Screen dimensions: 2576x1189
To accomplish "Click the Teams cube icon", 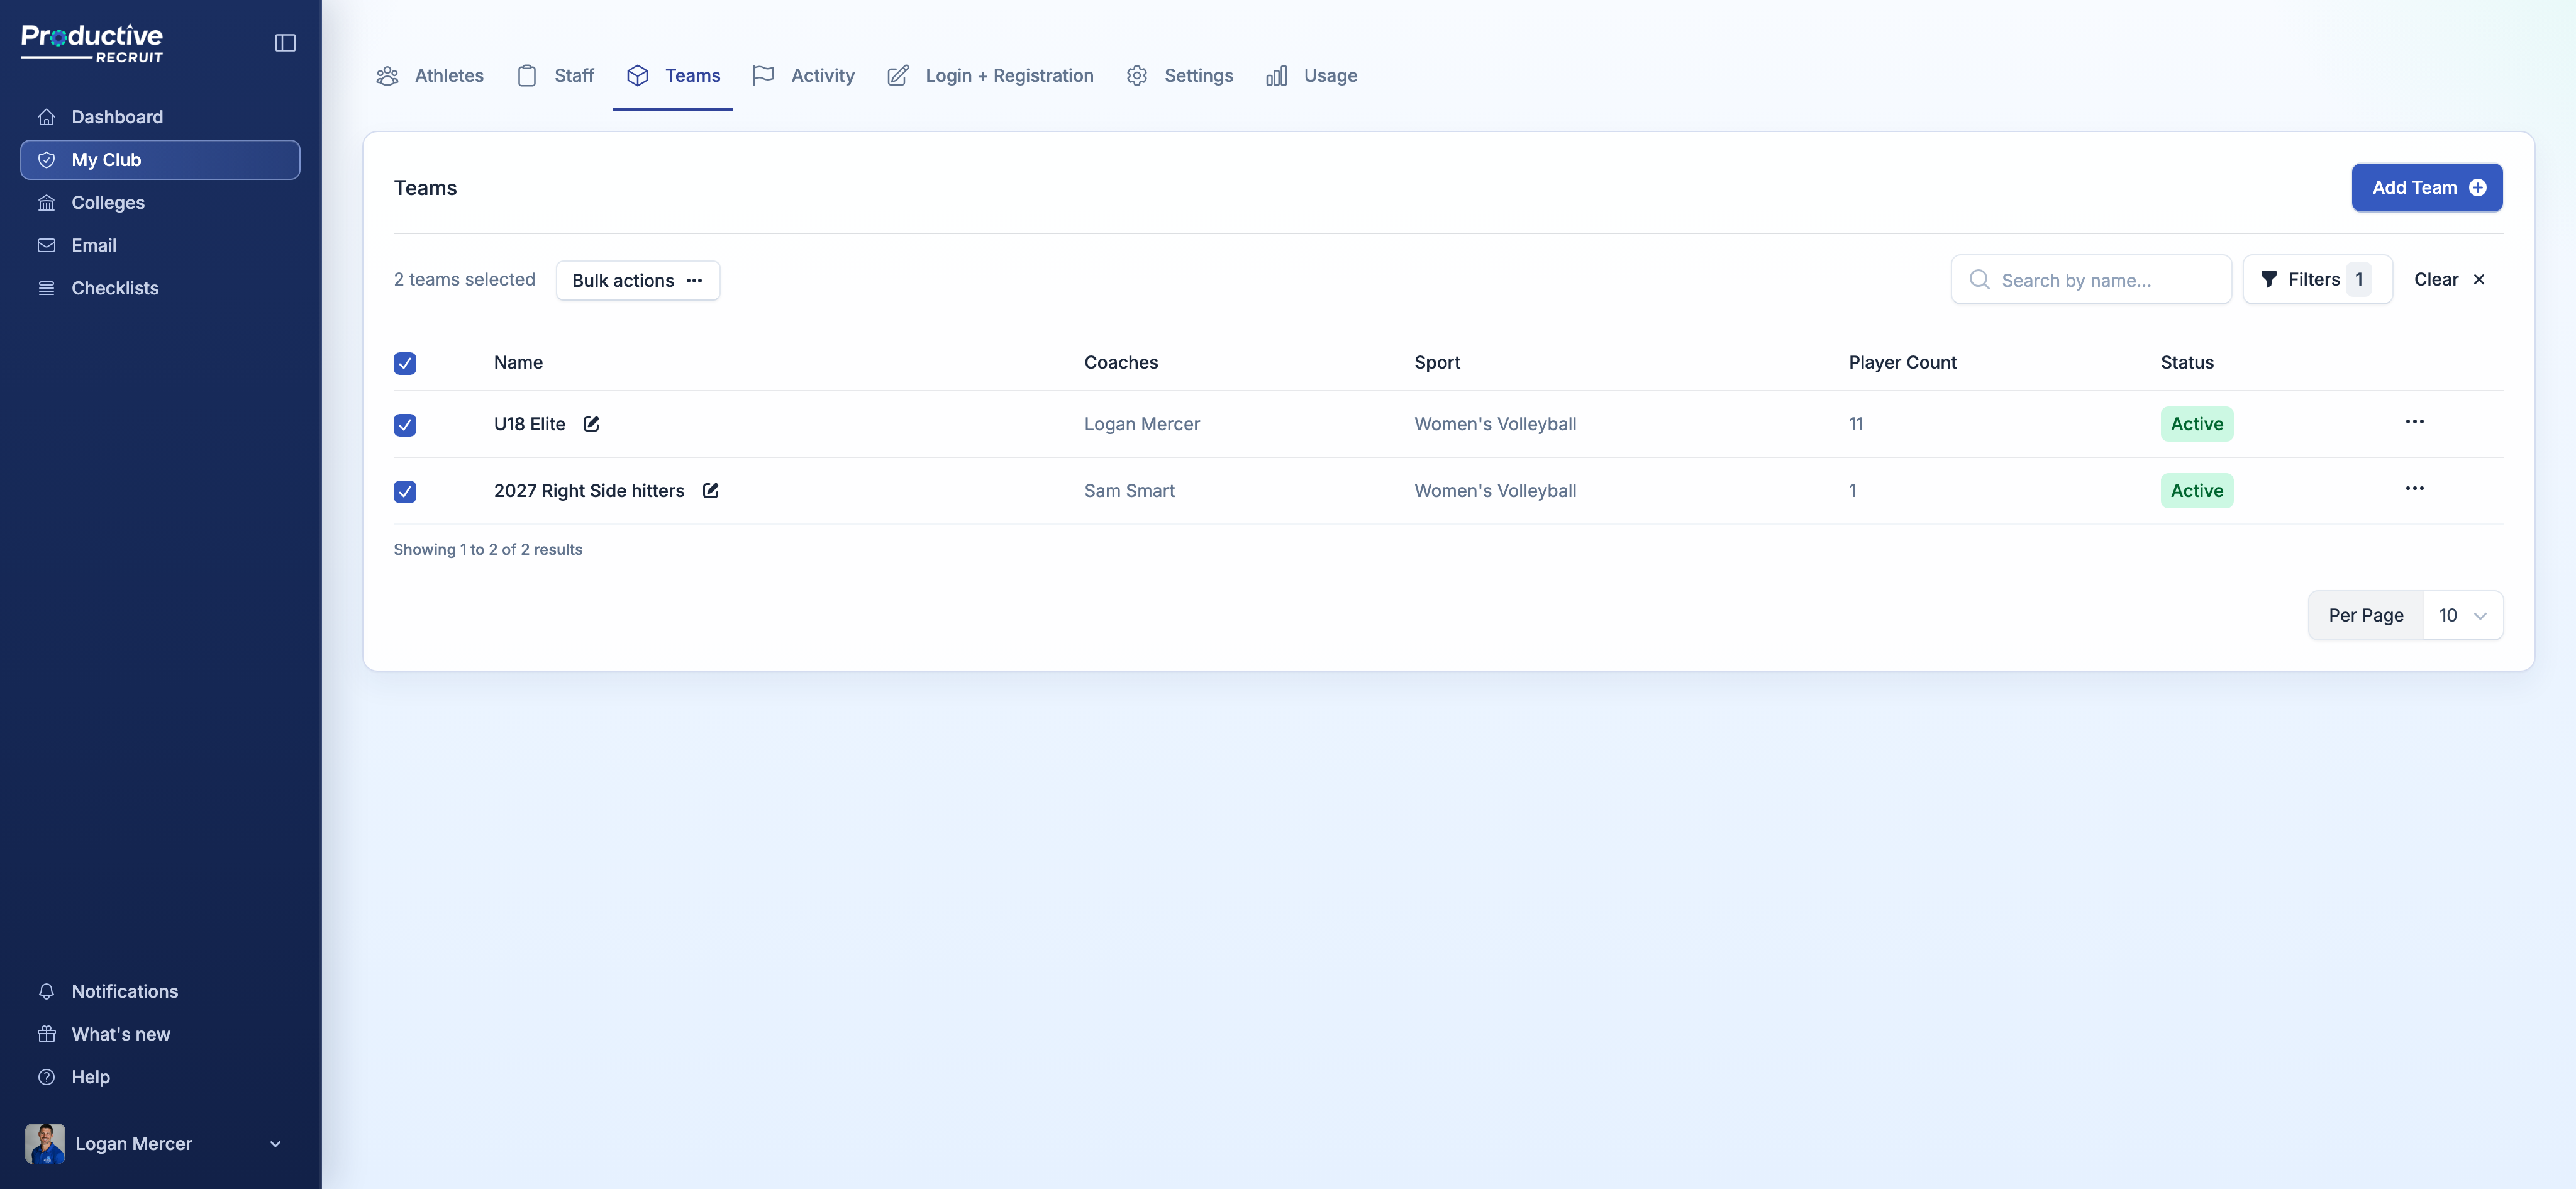I will click(638, 76).
